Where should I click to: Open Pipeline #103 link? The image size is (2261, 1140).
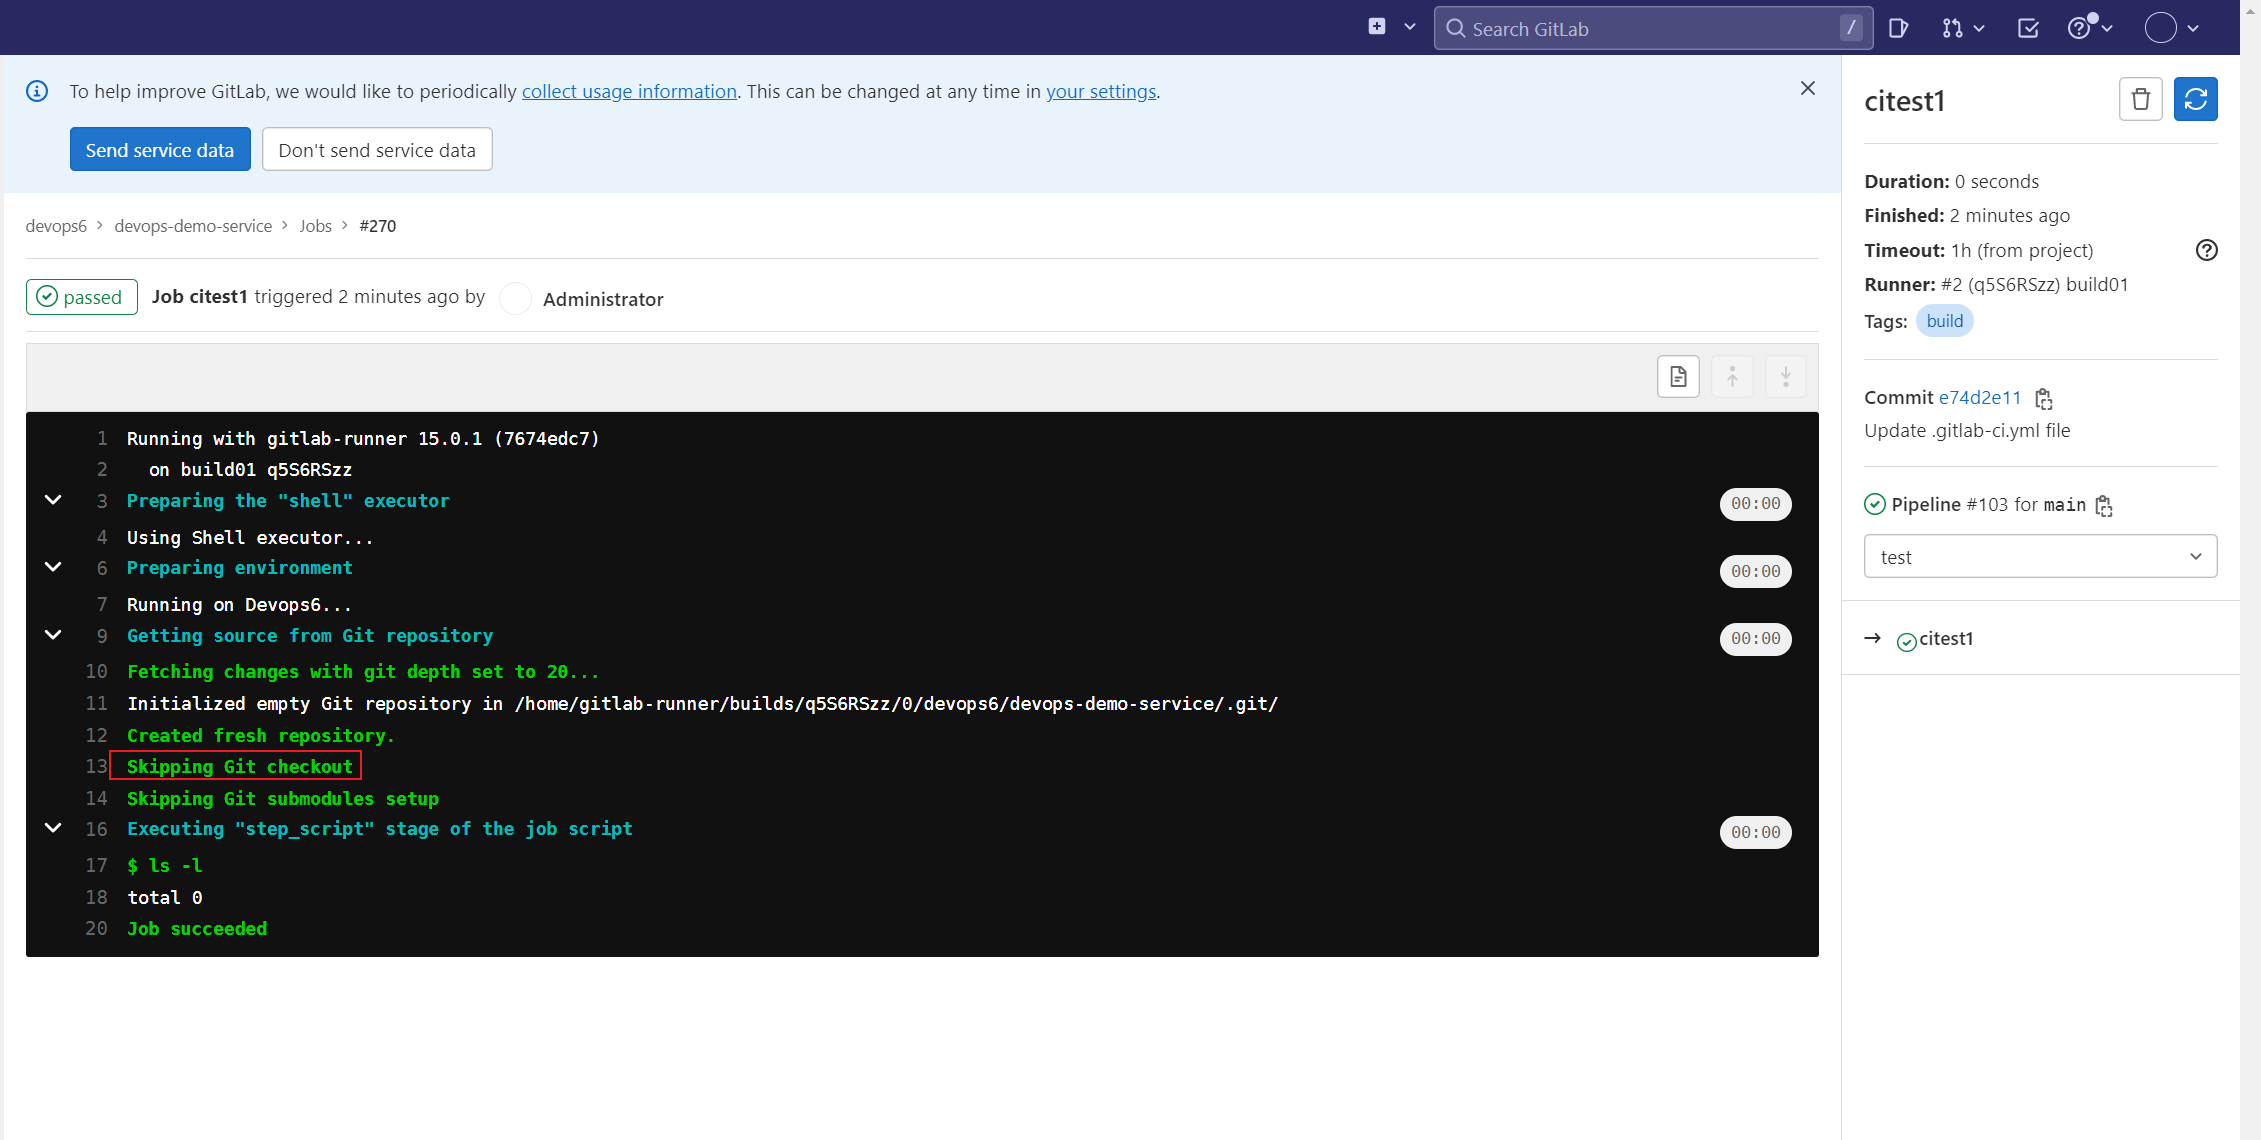tap(1987, 504)
